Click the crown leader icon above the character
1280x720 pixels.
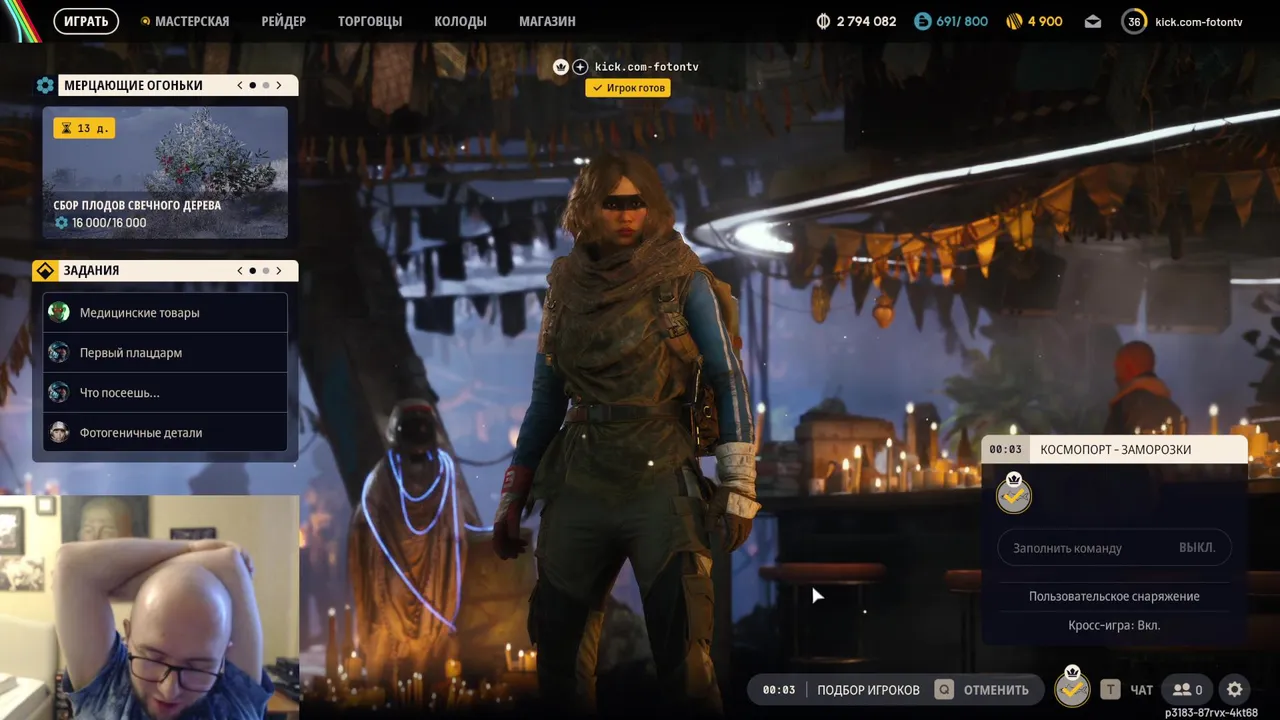tap(561, 67)
